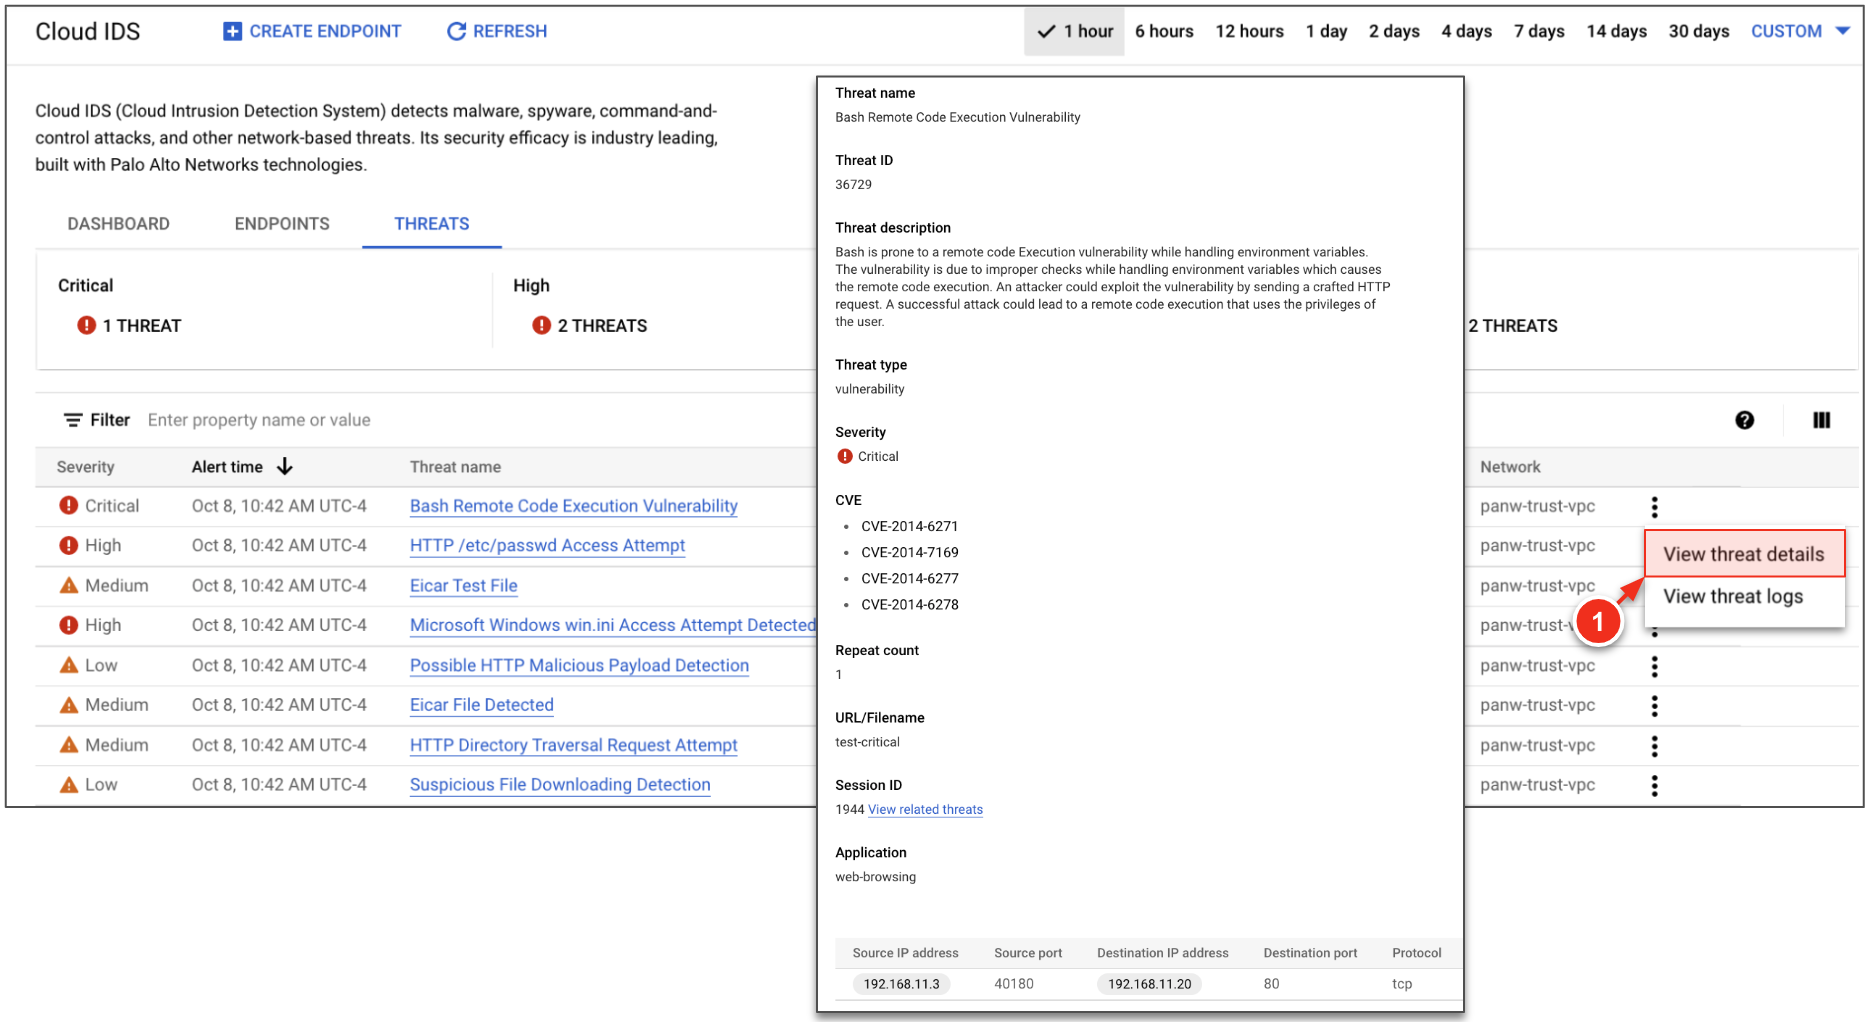Click the CREATE ENDPOINT button
Image resolution: width=1870 pixels, height=1022 pixels.
click(311, 31)
